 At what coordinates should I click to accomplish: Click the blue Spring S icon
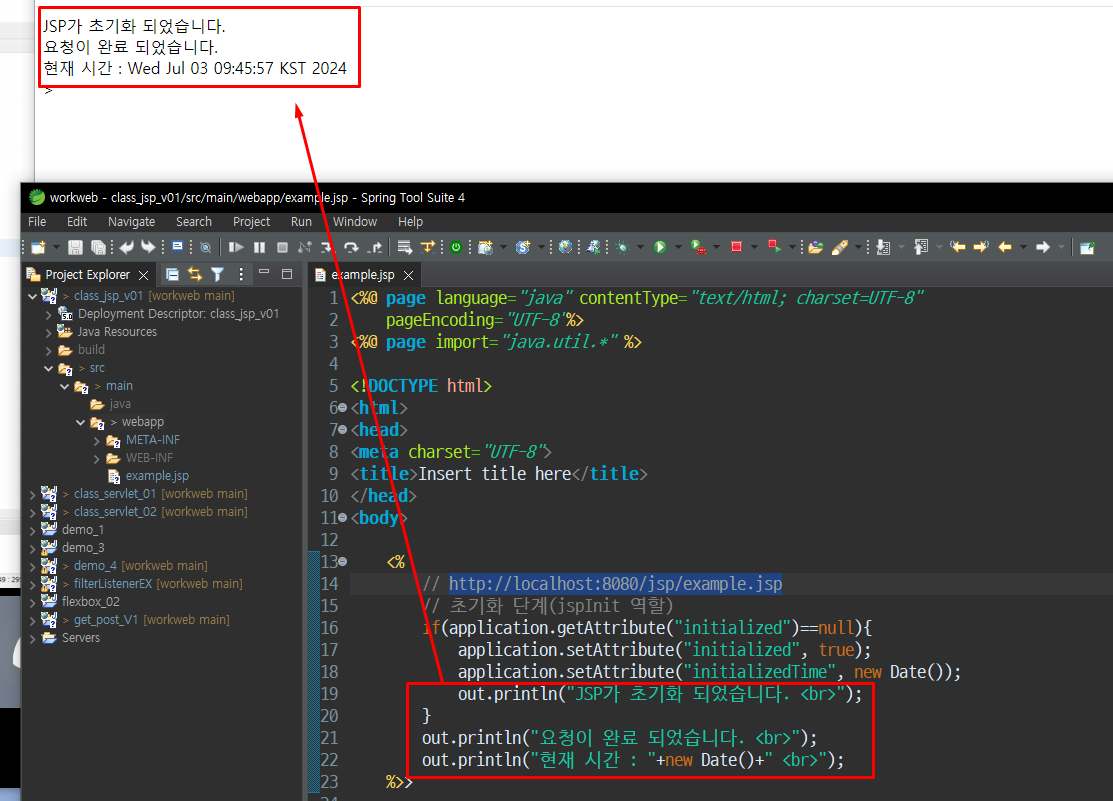(523, 247)
